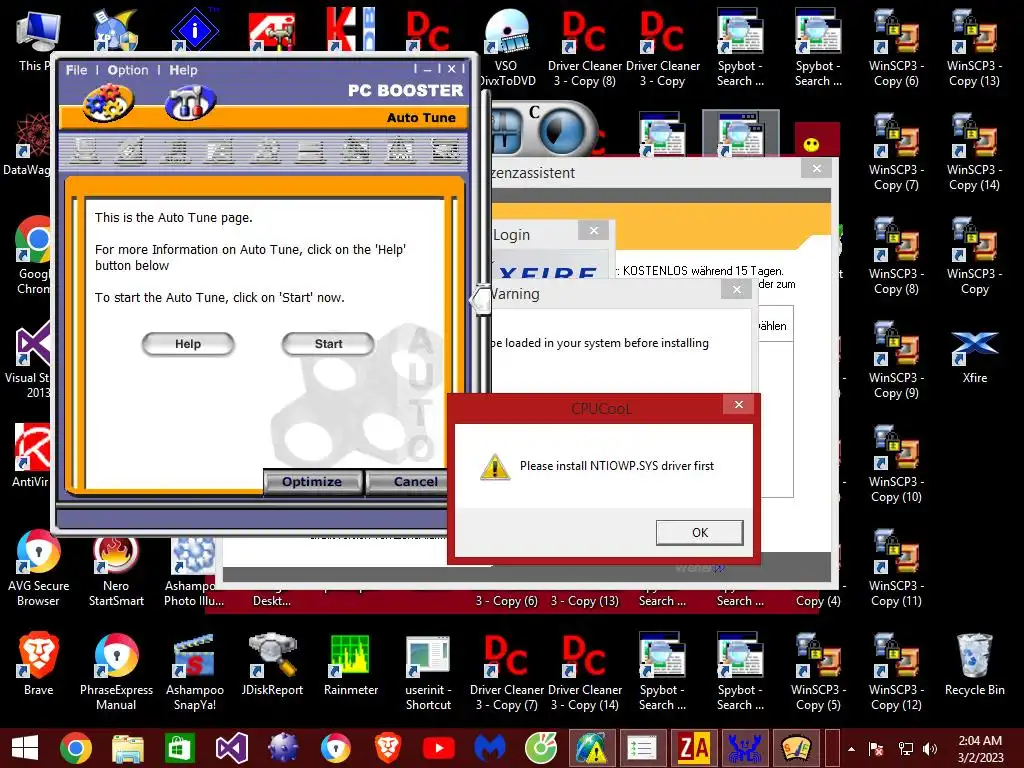Open Option menu in PC Booster
Viewport: 1024px width, 768px height.
pyautogui.click(x=128, y=70)
